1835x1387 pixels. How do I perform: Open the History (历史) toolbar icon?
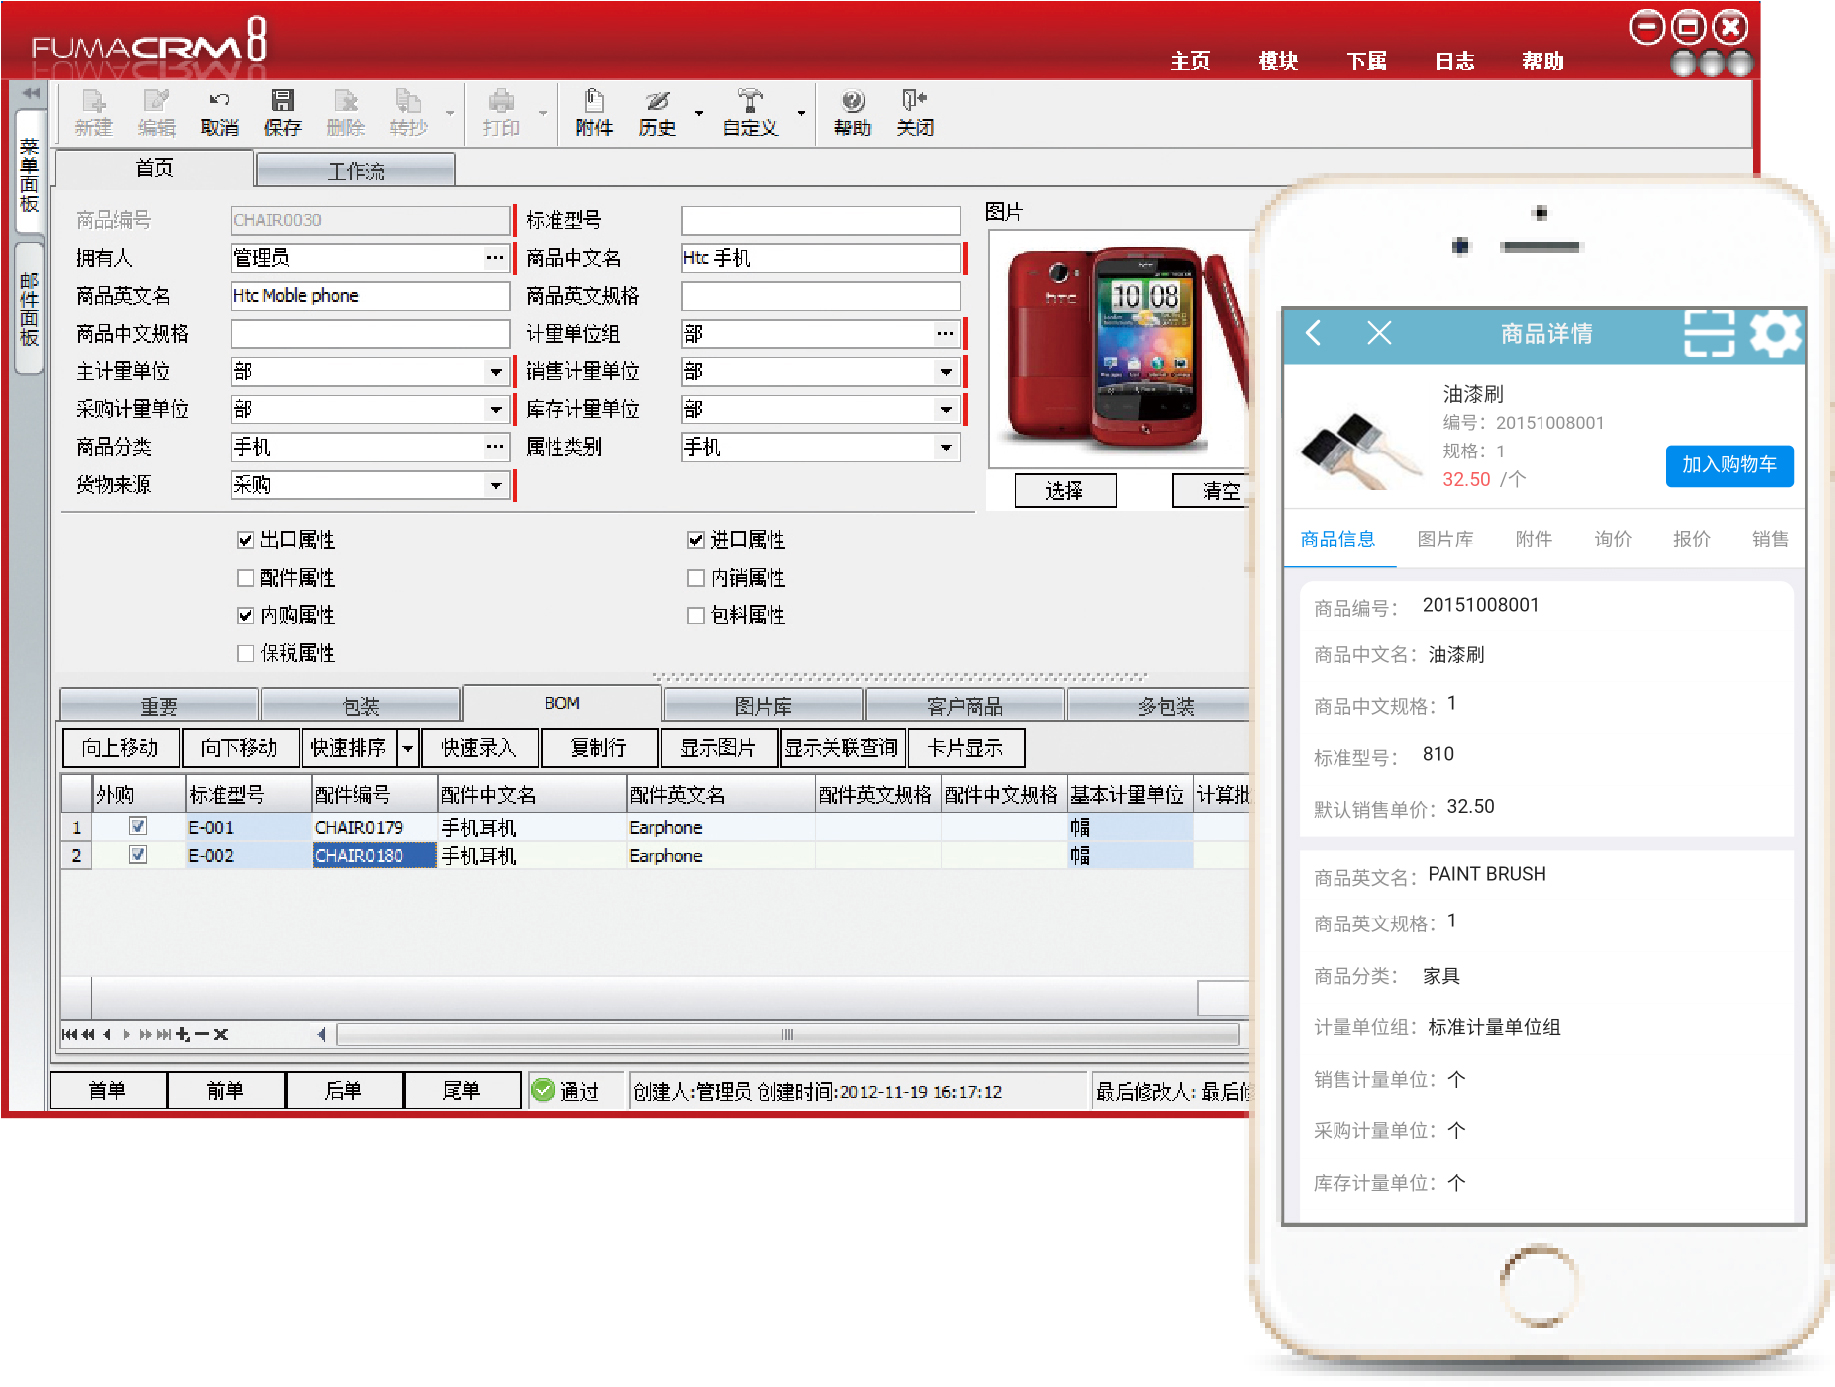pos(657,102)
